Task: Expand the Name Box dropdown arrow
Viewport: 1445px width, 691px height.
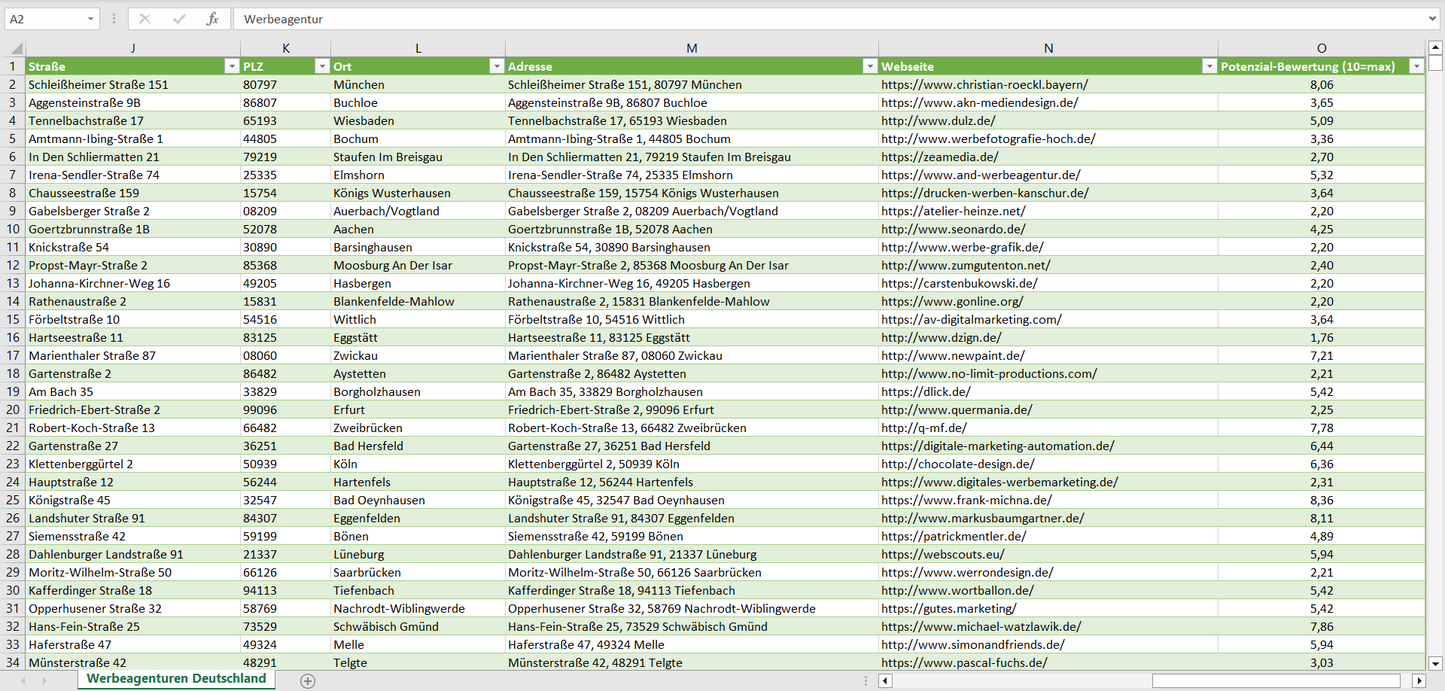Action: pos(90,19)
